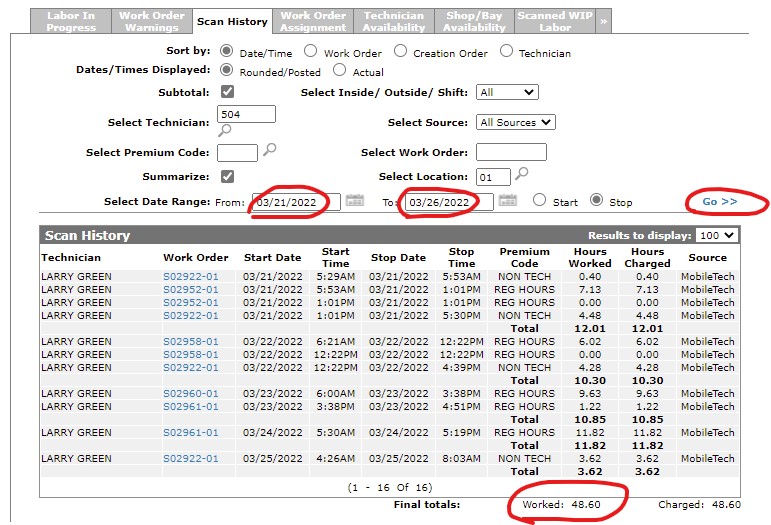The width and height of the screenshot is (771, 525).
Task: Select Work Order sort radio button
Action: pos(310,51)
